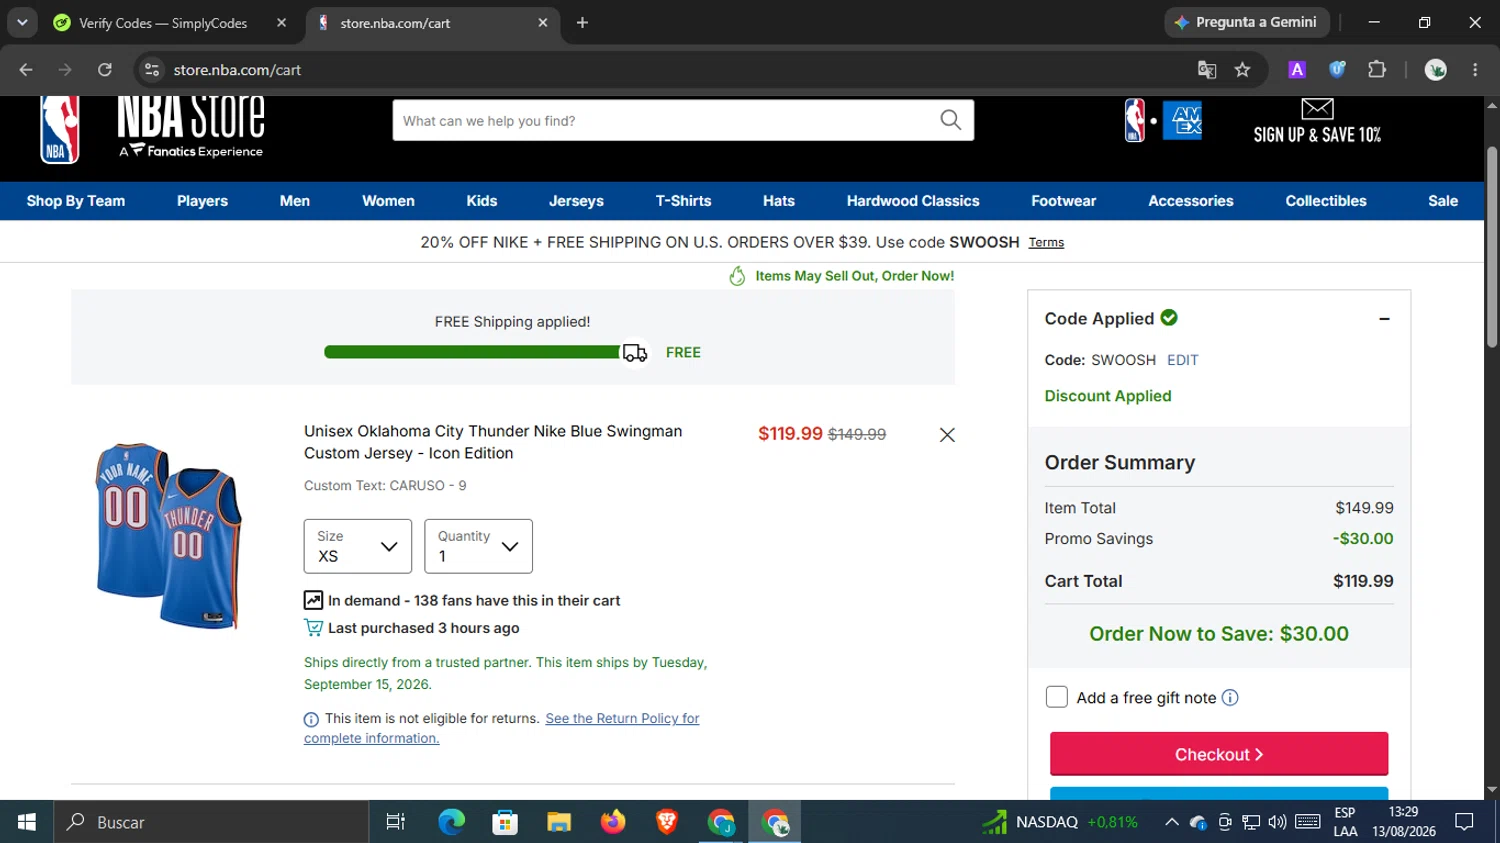This screenshot has width=1500, height=843.
Task: Click the browser address bar URL
Action: click(x=237, y=70)
